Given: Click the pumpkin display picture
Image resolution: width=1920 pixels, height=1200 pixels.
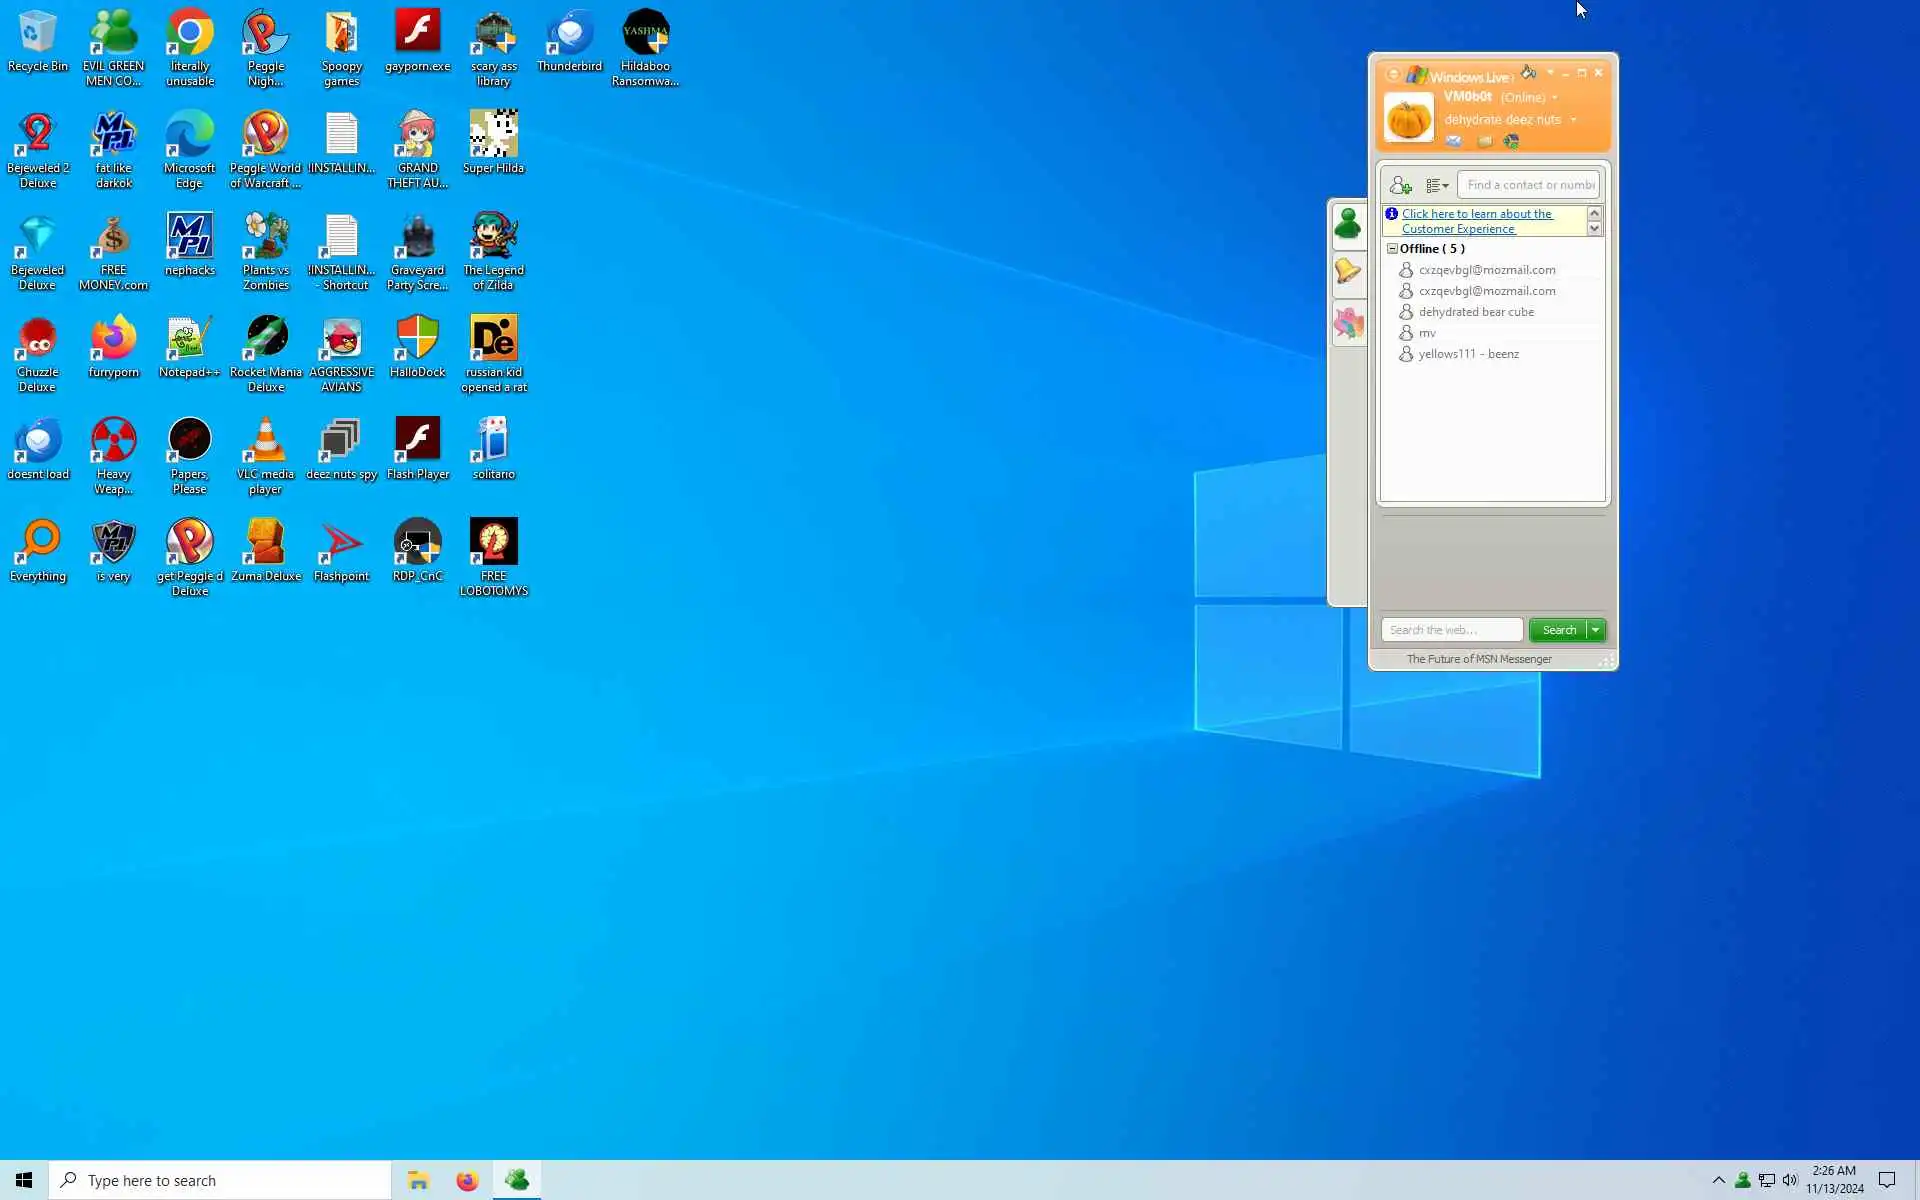Looking at the screenshot, I should 1408,119.
